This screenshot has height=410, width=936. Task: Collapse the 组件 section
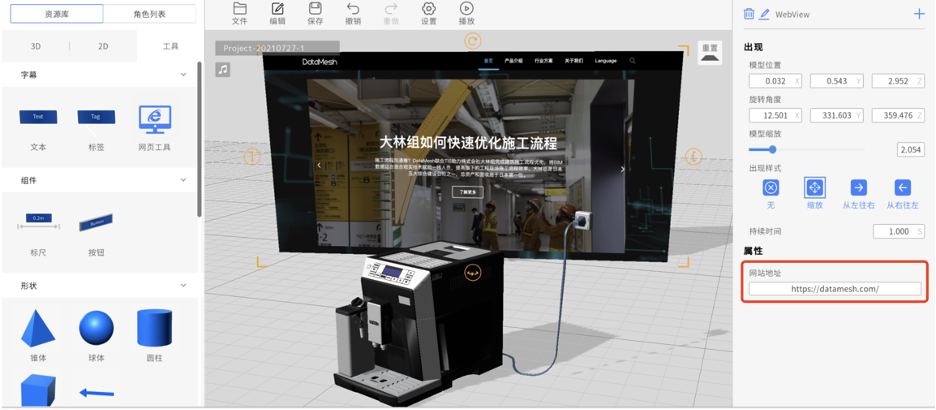click(183, 180)
